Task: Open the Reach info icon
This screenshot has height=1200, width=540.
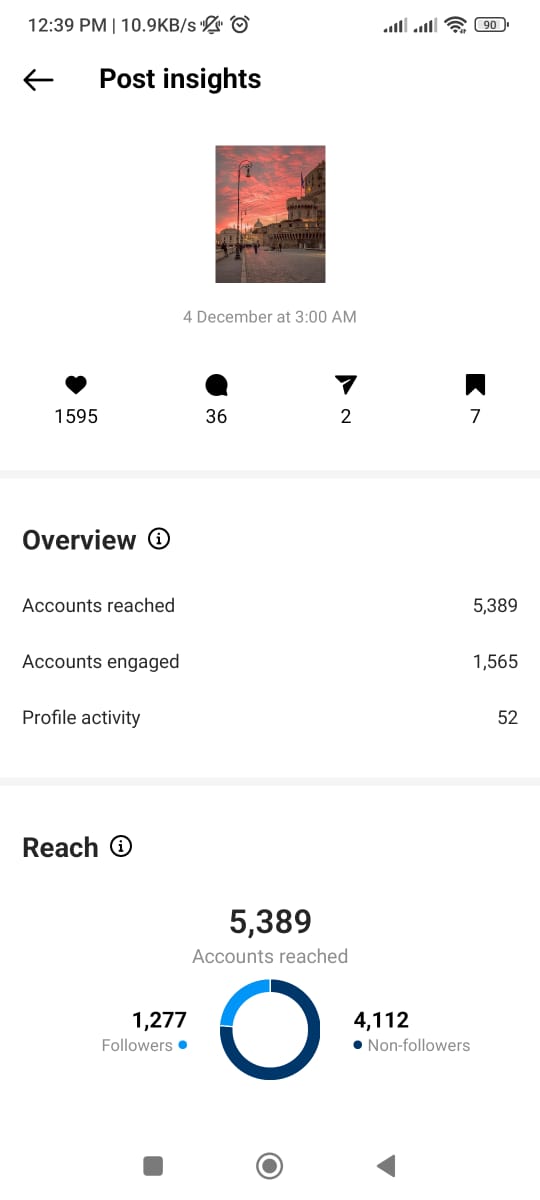Action: tap(121, 847)
